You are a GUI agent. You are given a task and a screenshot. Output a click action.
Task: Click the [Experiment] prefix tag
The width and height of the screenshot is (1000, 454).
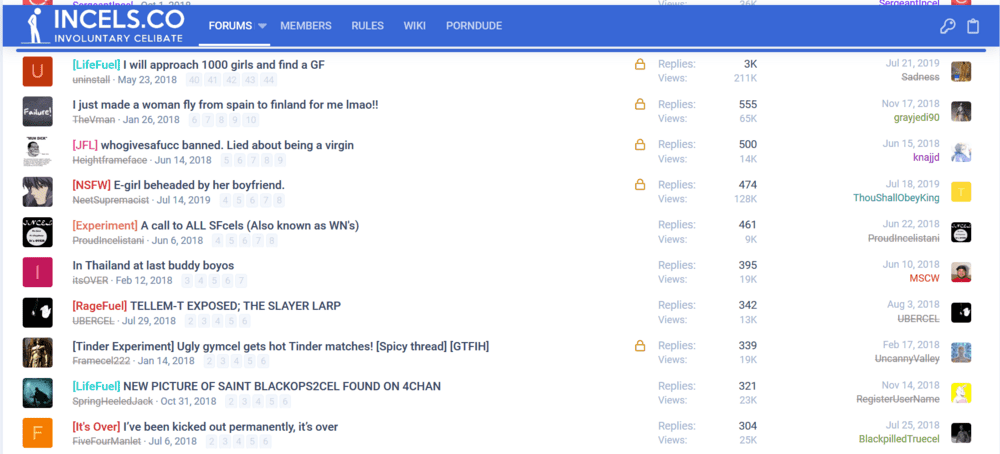105,225
